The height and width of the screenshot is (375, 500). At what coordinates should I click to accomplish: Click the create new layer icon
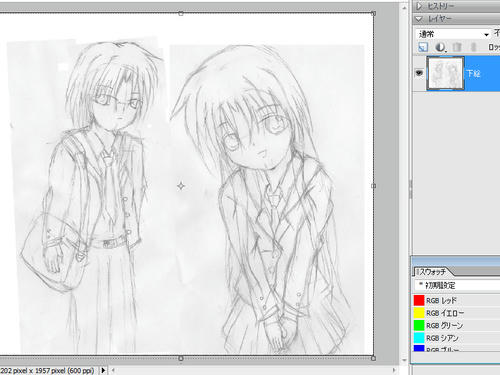423,47
